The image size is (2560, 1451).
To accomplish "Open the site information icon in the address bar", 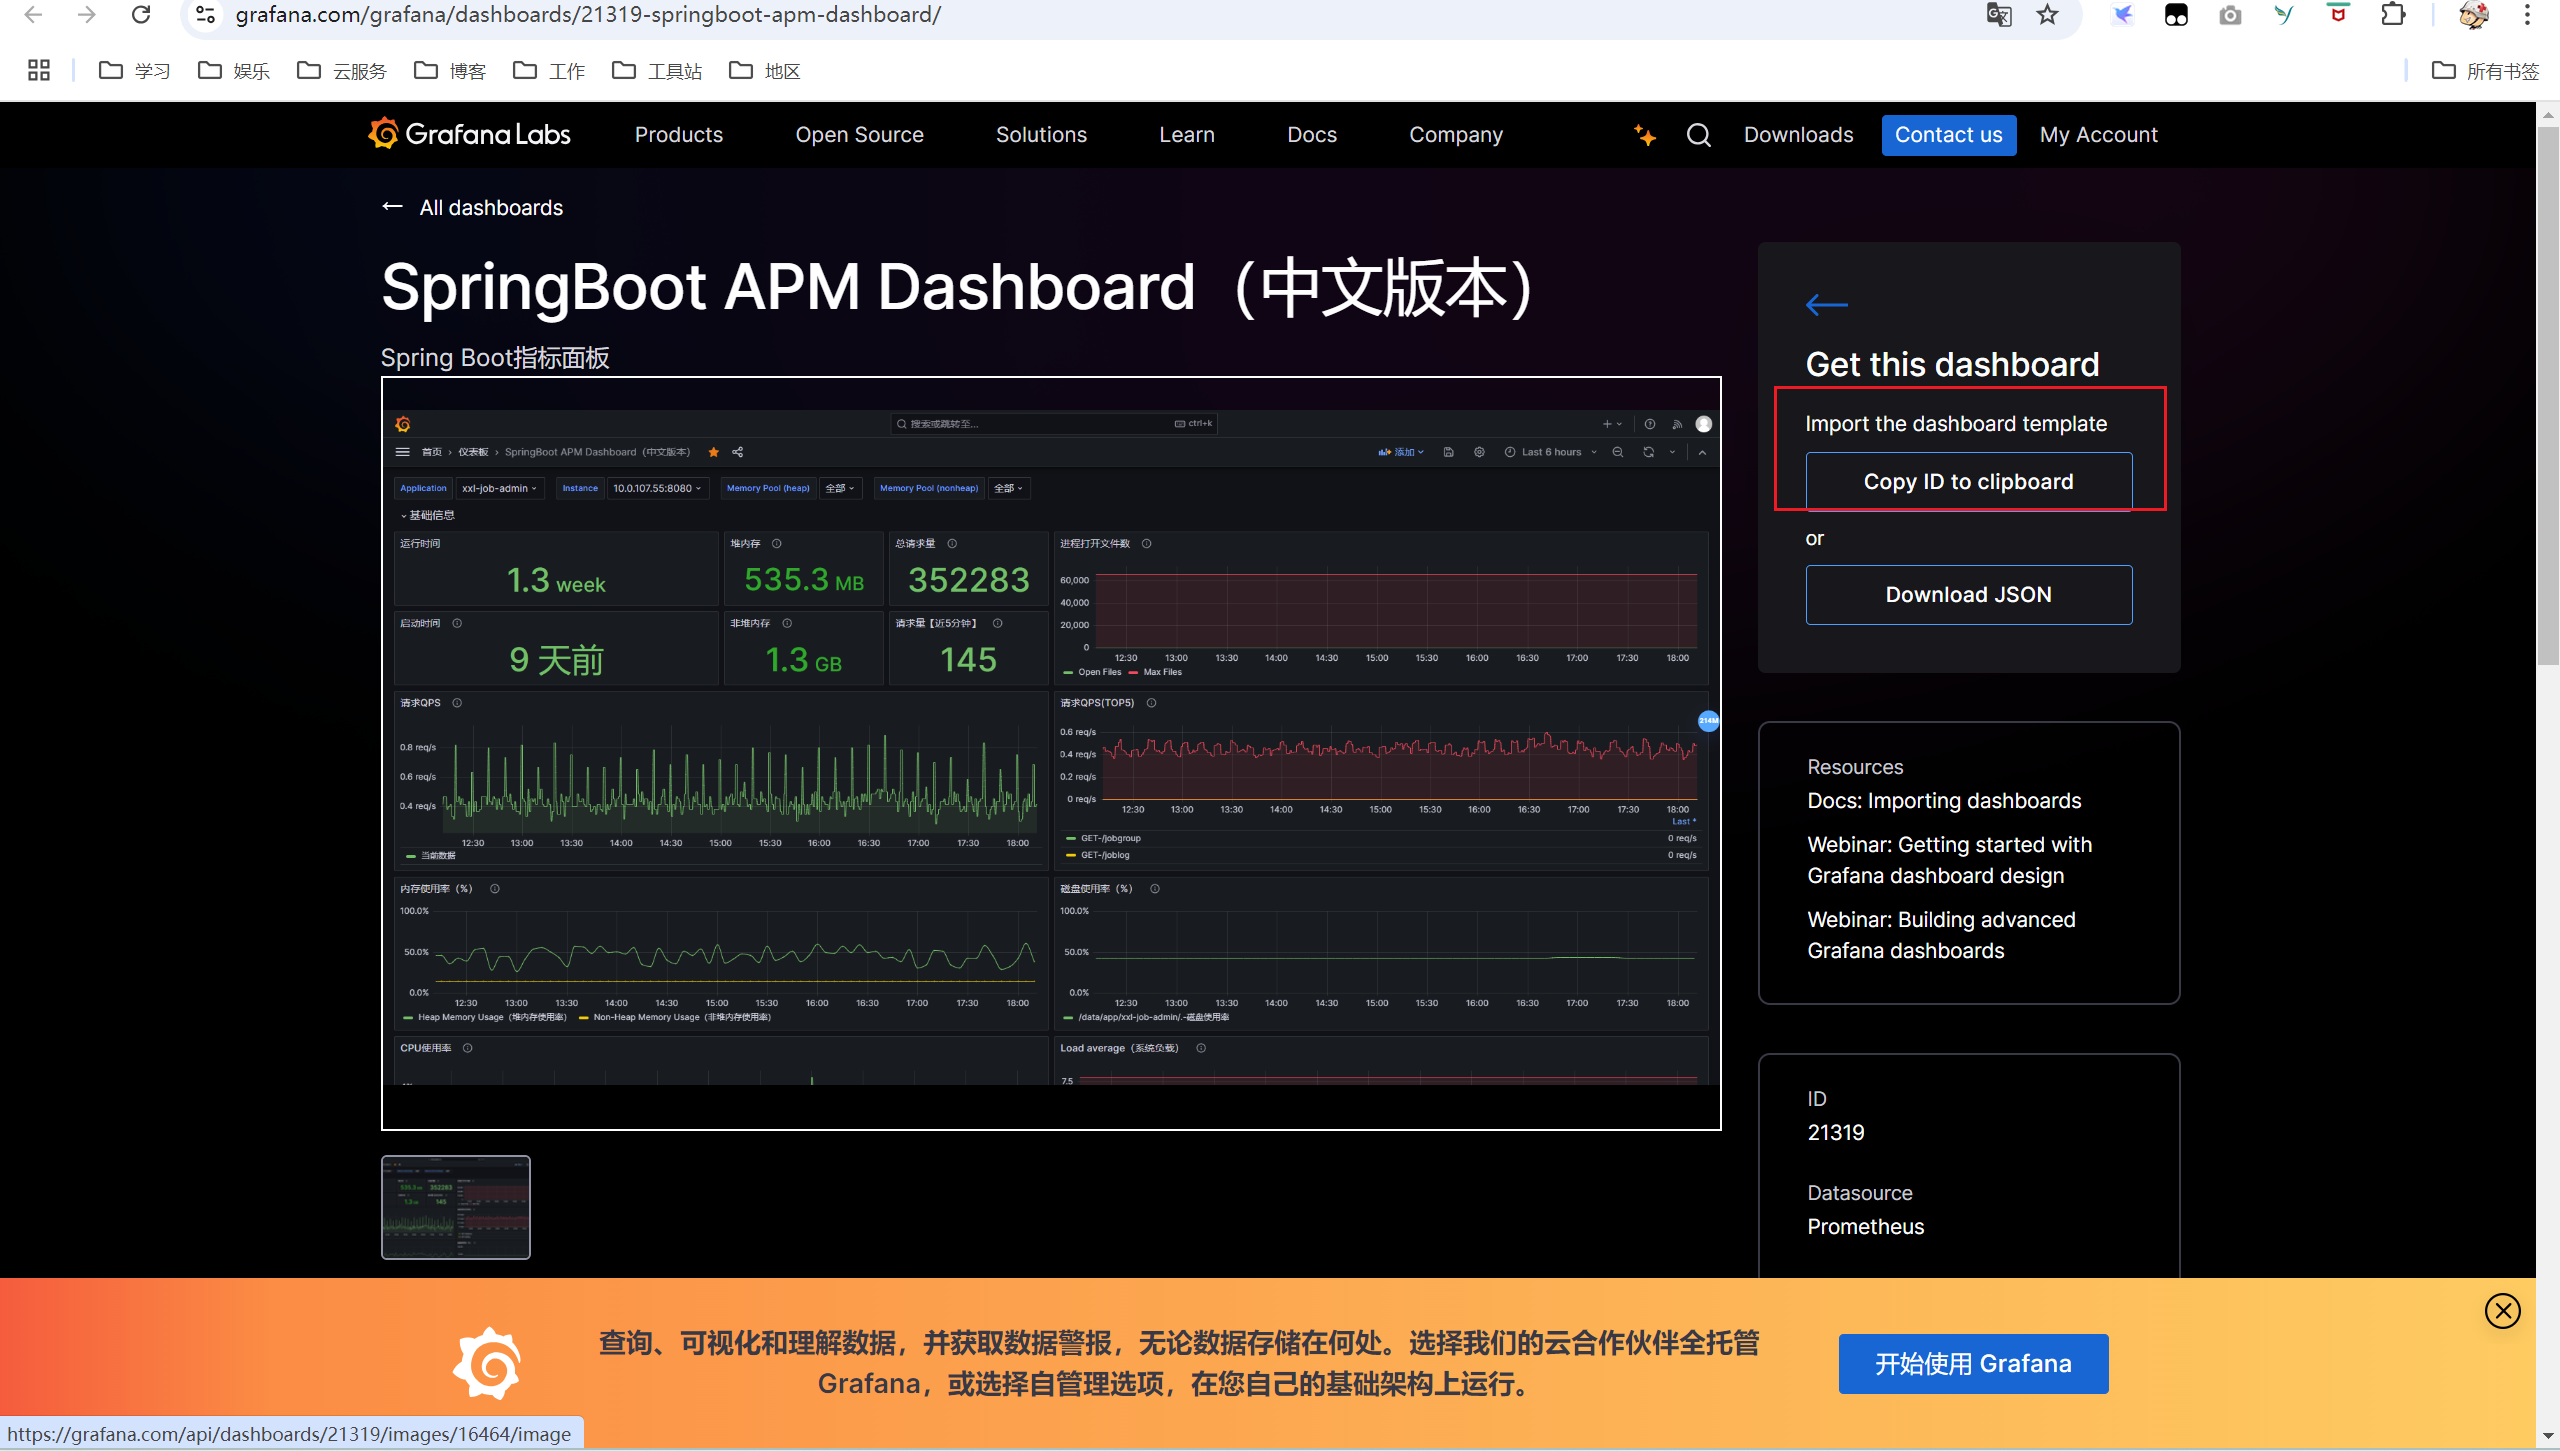I will coord(205,15).
